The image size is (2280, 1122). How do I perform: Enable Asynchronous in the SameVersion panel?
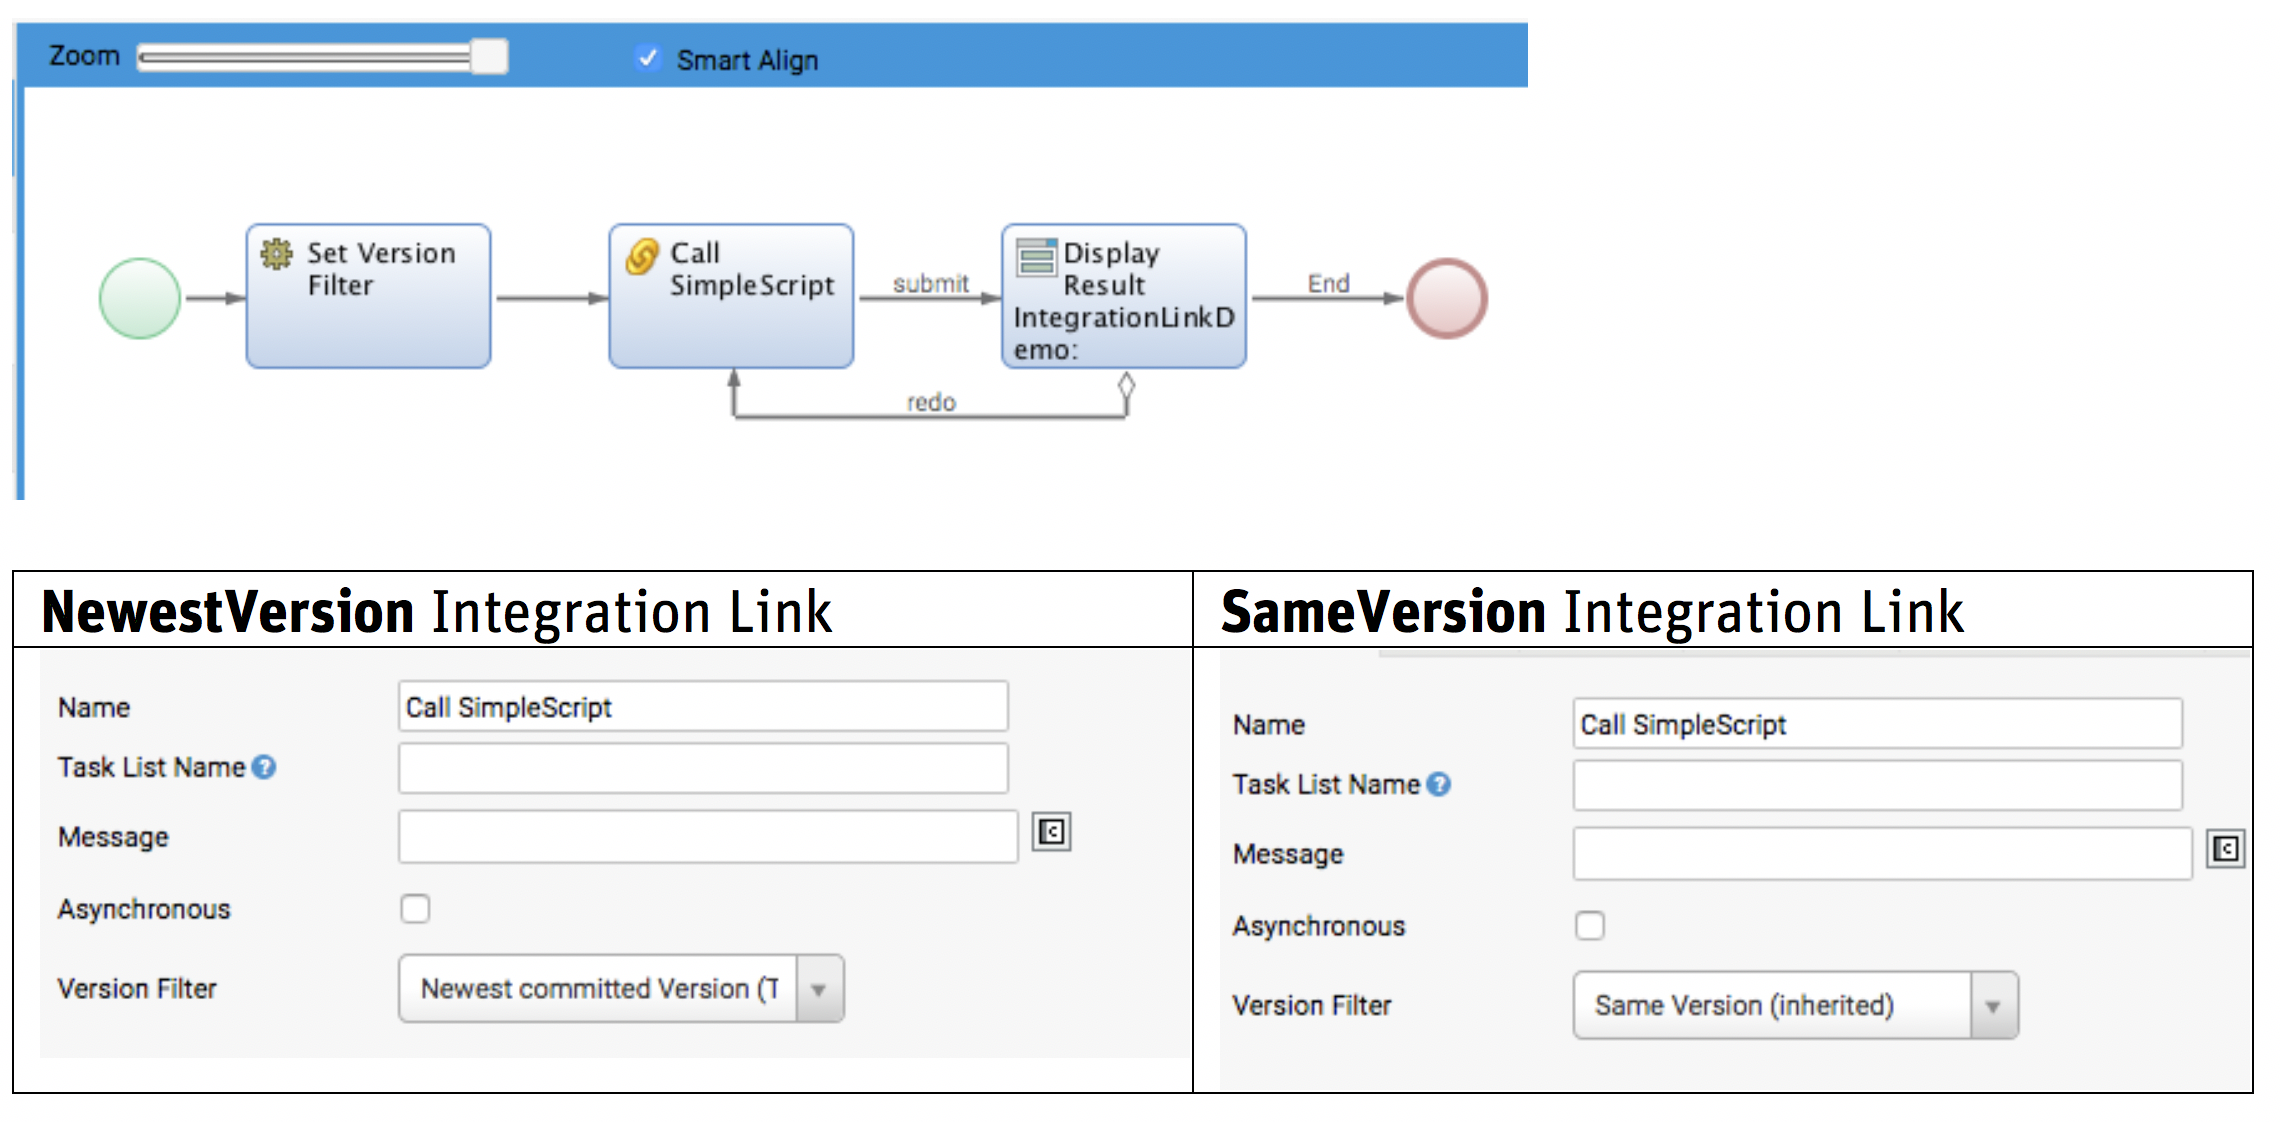[x=1591, y=926]
